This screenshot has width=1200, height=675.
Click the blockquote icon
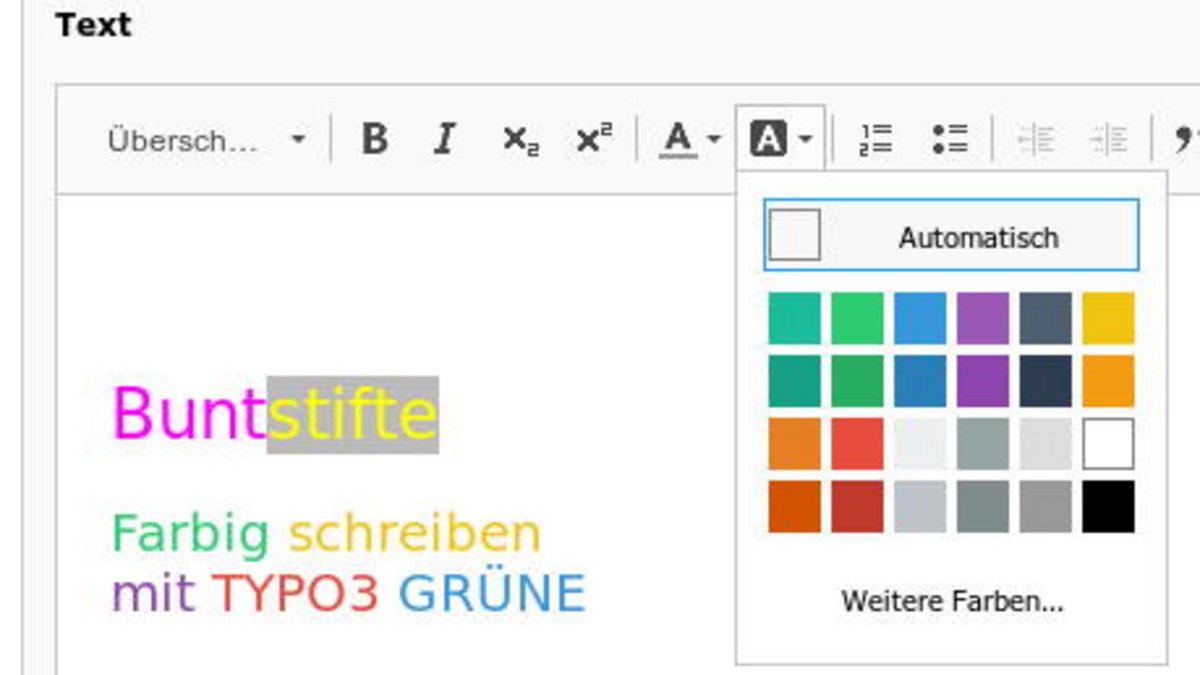pyautogui.click(x=1185, y=139)
